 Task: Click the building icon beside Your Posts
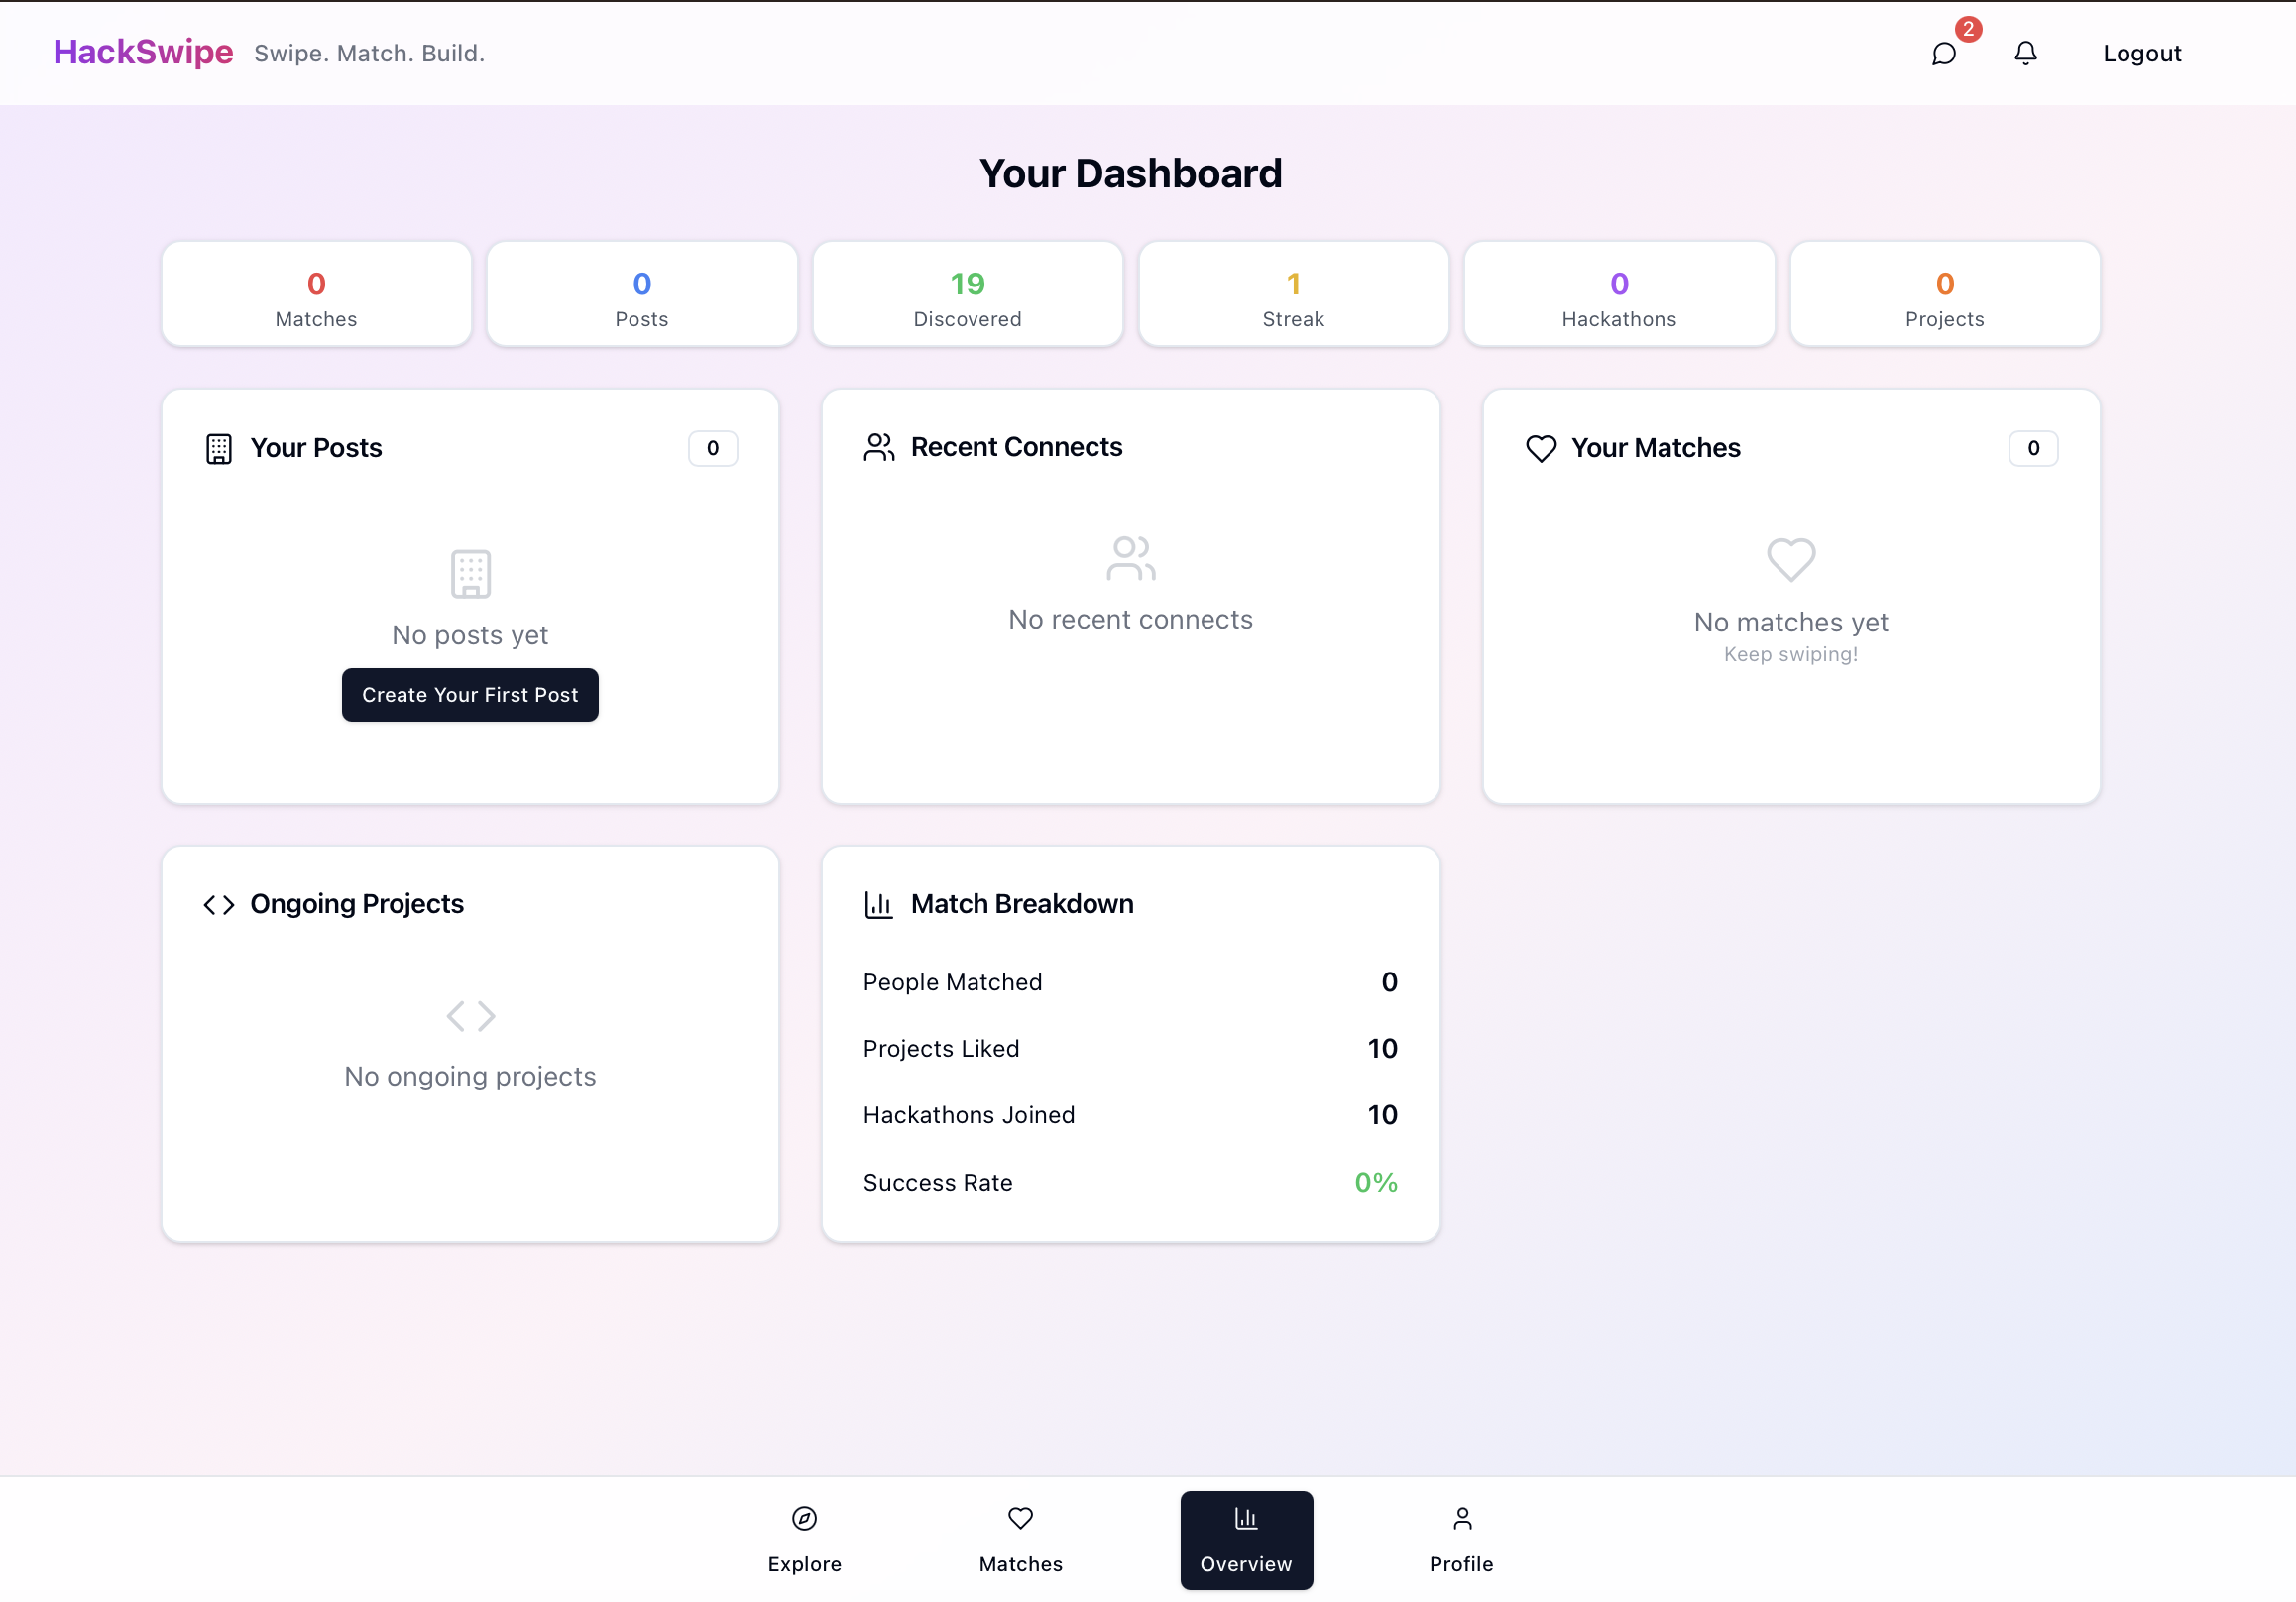218,449
